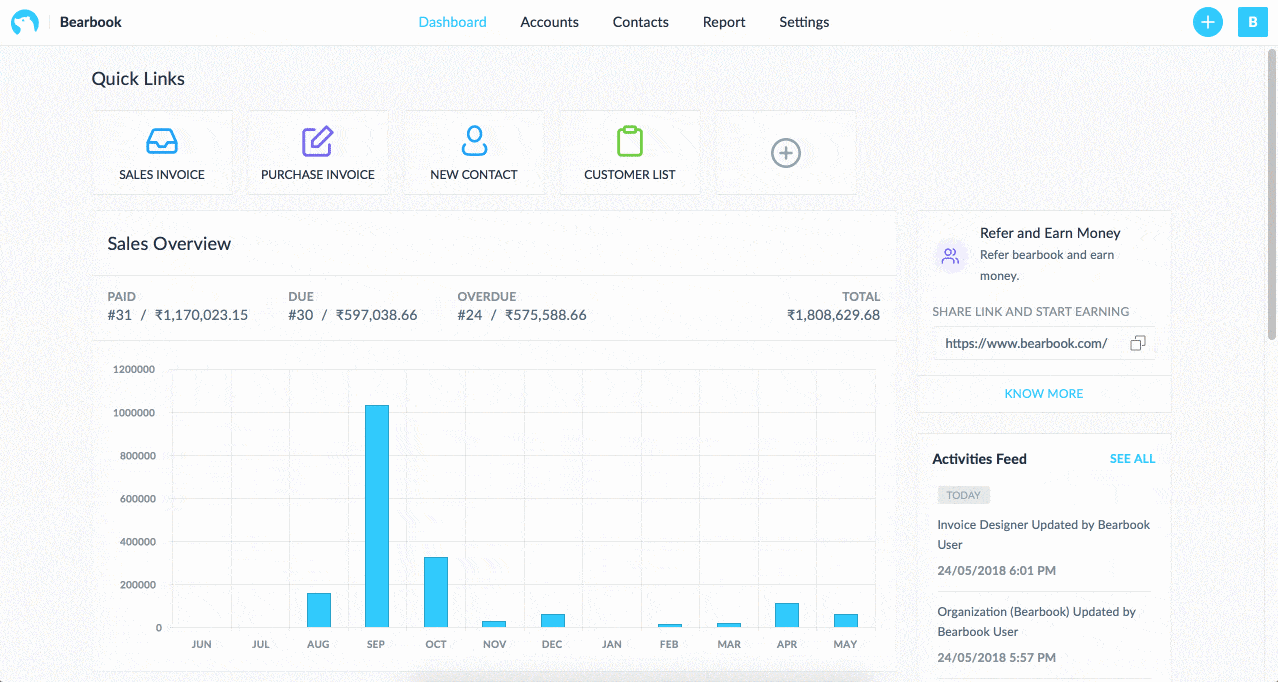Copy the referral link with copy icon
1278x682 pixels.
tap(1138, 343)
